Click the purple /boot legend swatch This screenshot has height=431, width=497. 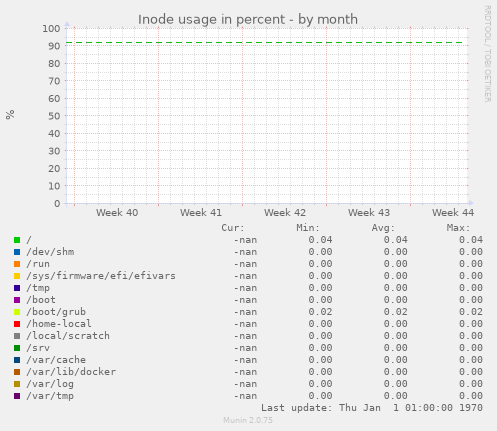click(x=17, y=300)
